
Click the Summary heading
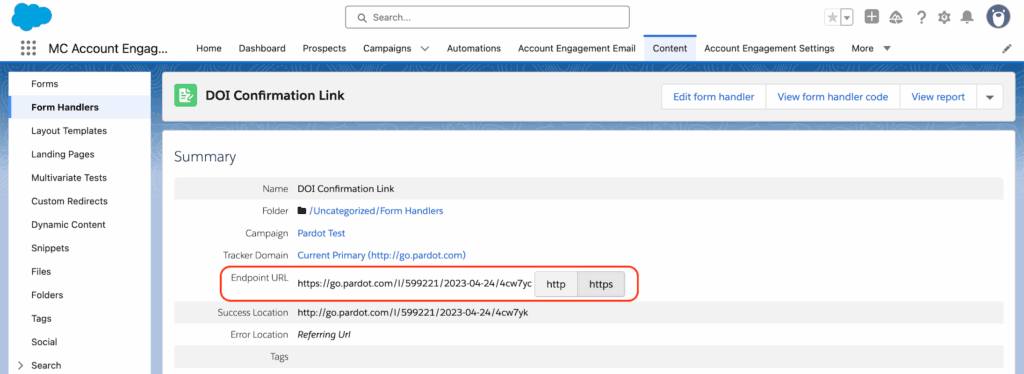205,157
